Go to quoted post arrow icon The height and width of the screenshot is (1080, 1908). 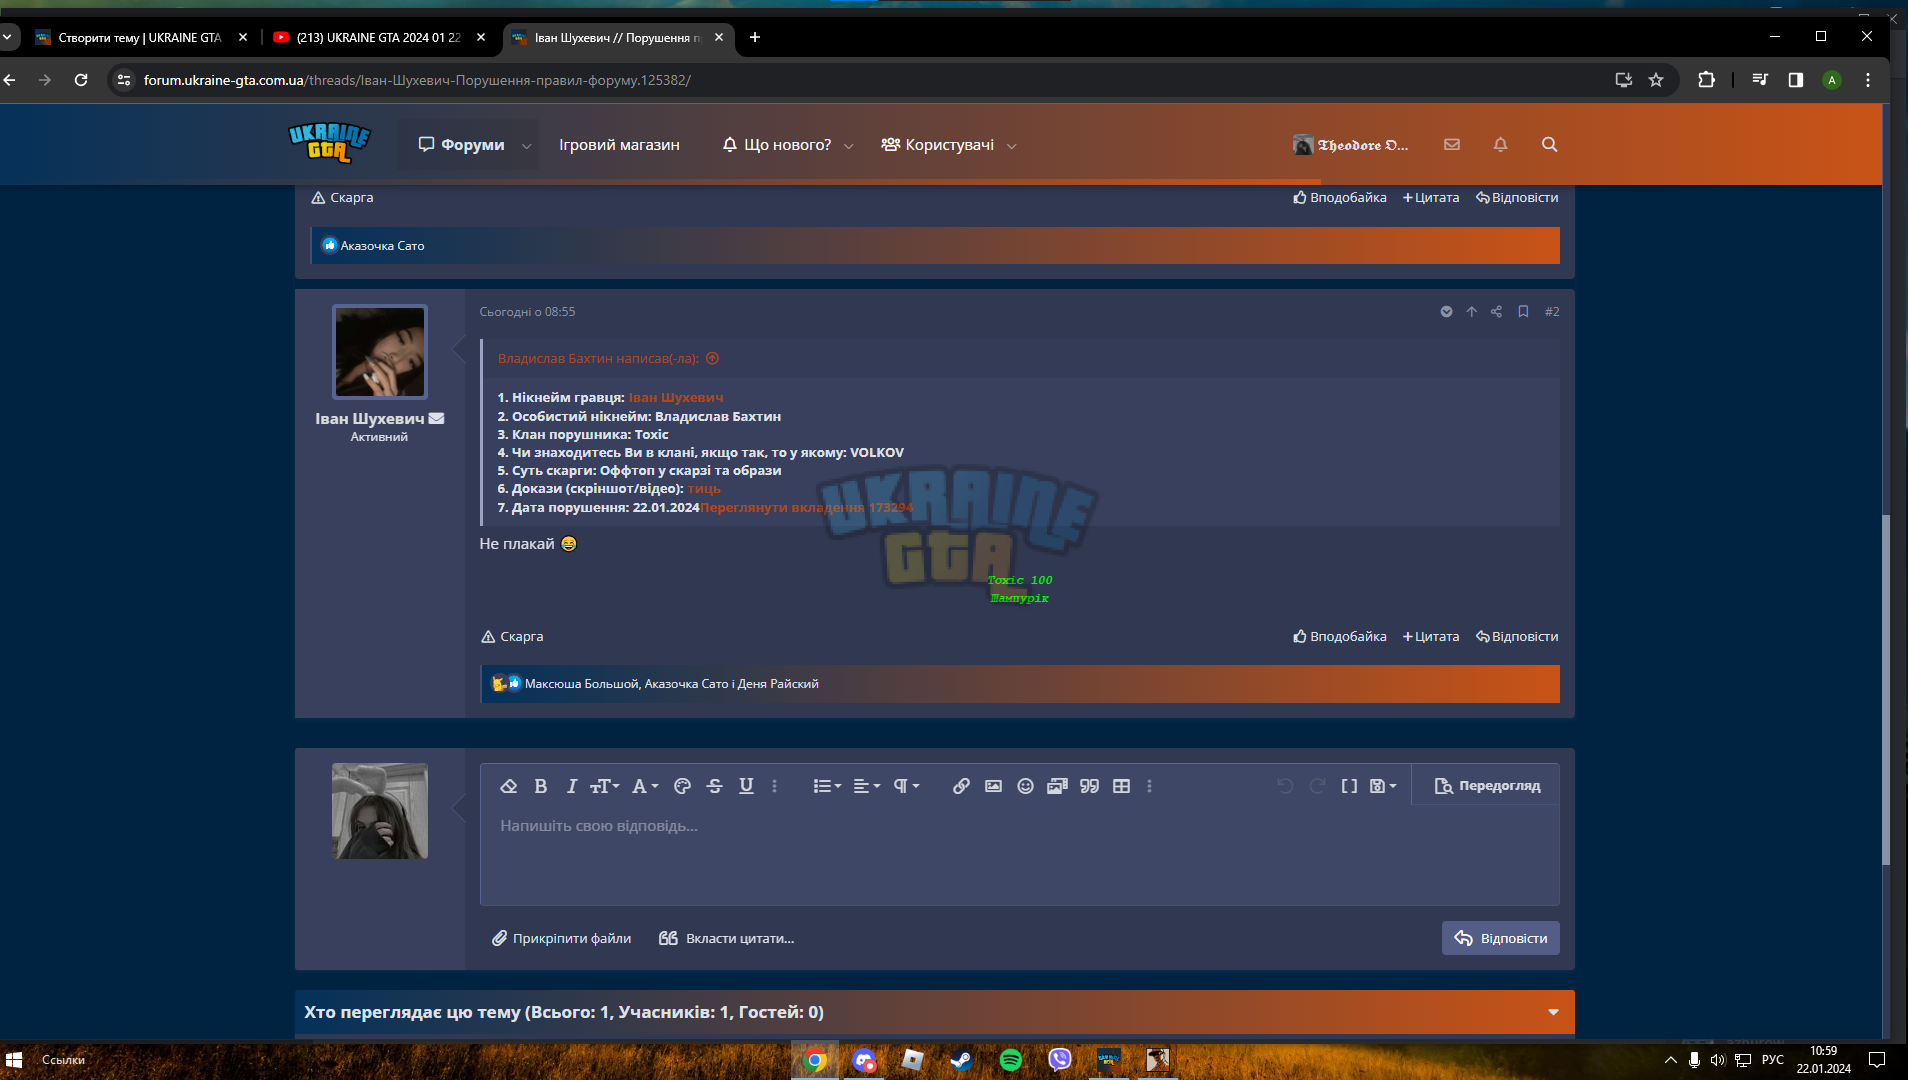click(x=712, y=359)
